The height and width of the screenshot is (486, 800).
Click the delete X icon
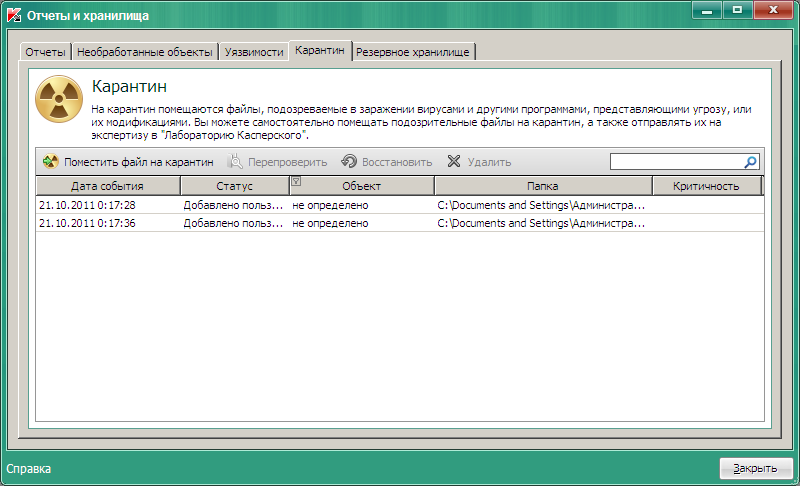click(x=454, y=161)
